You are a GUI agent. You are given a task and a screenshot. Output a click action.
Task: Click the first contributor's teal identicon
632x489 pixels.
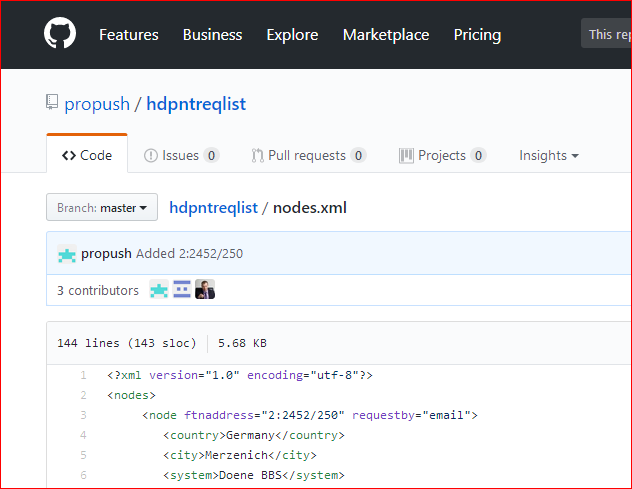click(x=159, y=289)
